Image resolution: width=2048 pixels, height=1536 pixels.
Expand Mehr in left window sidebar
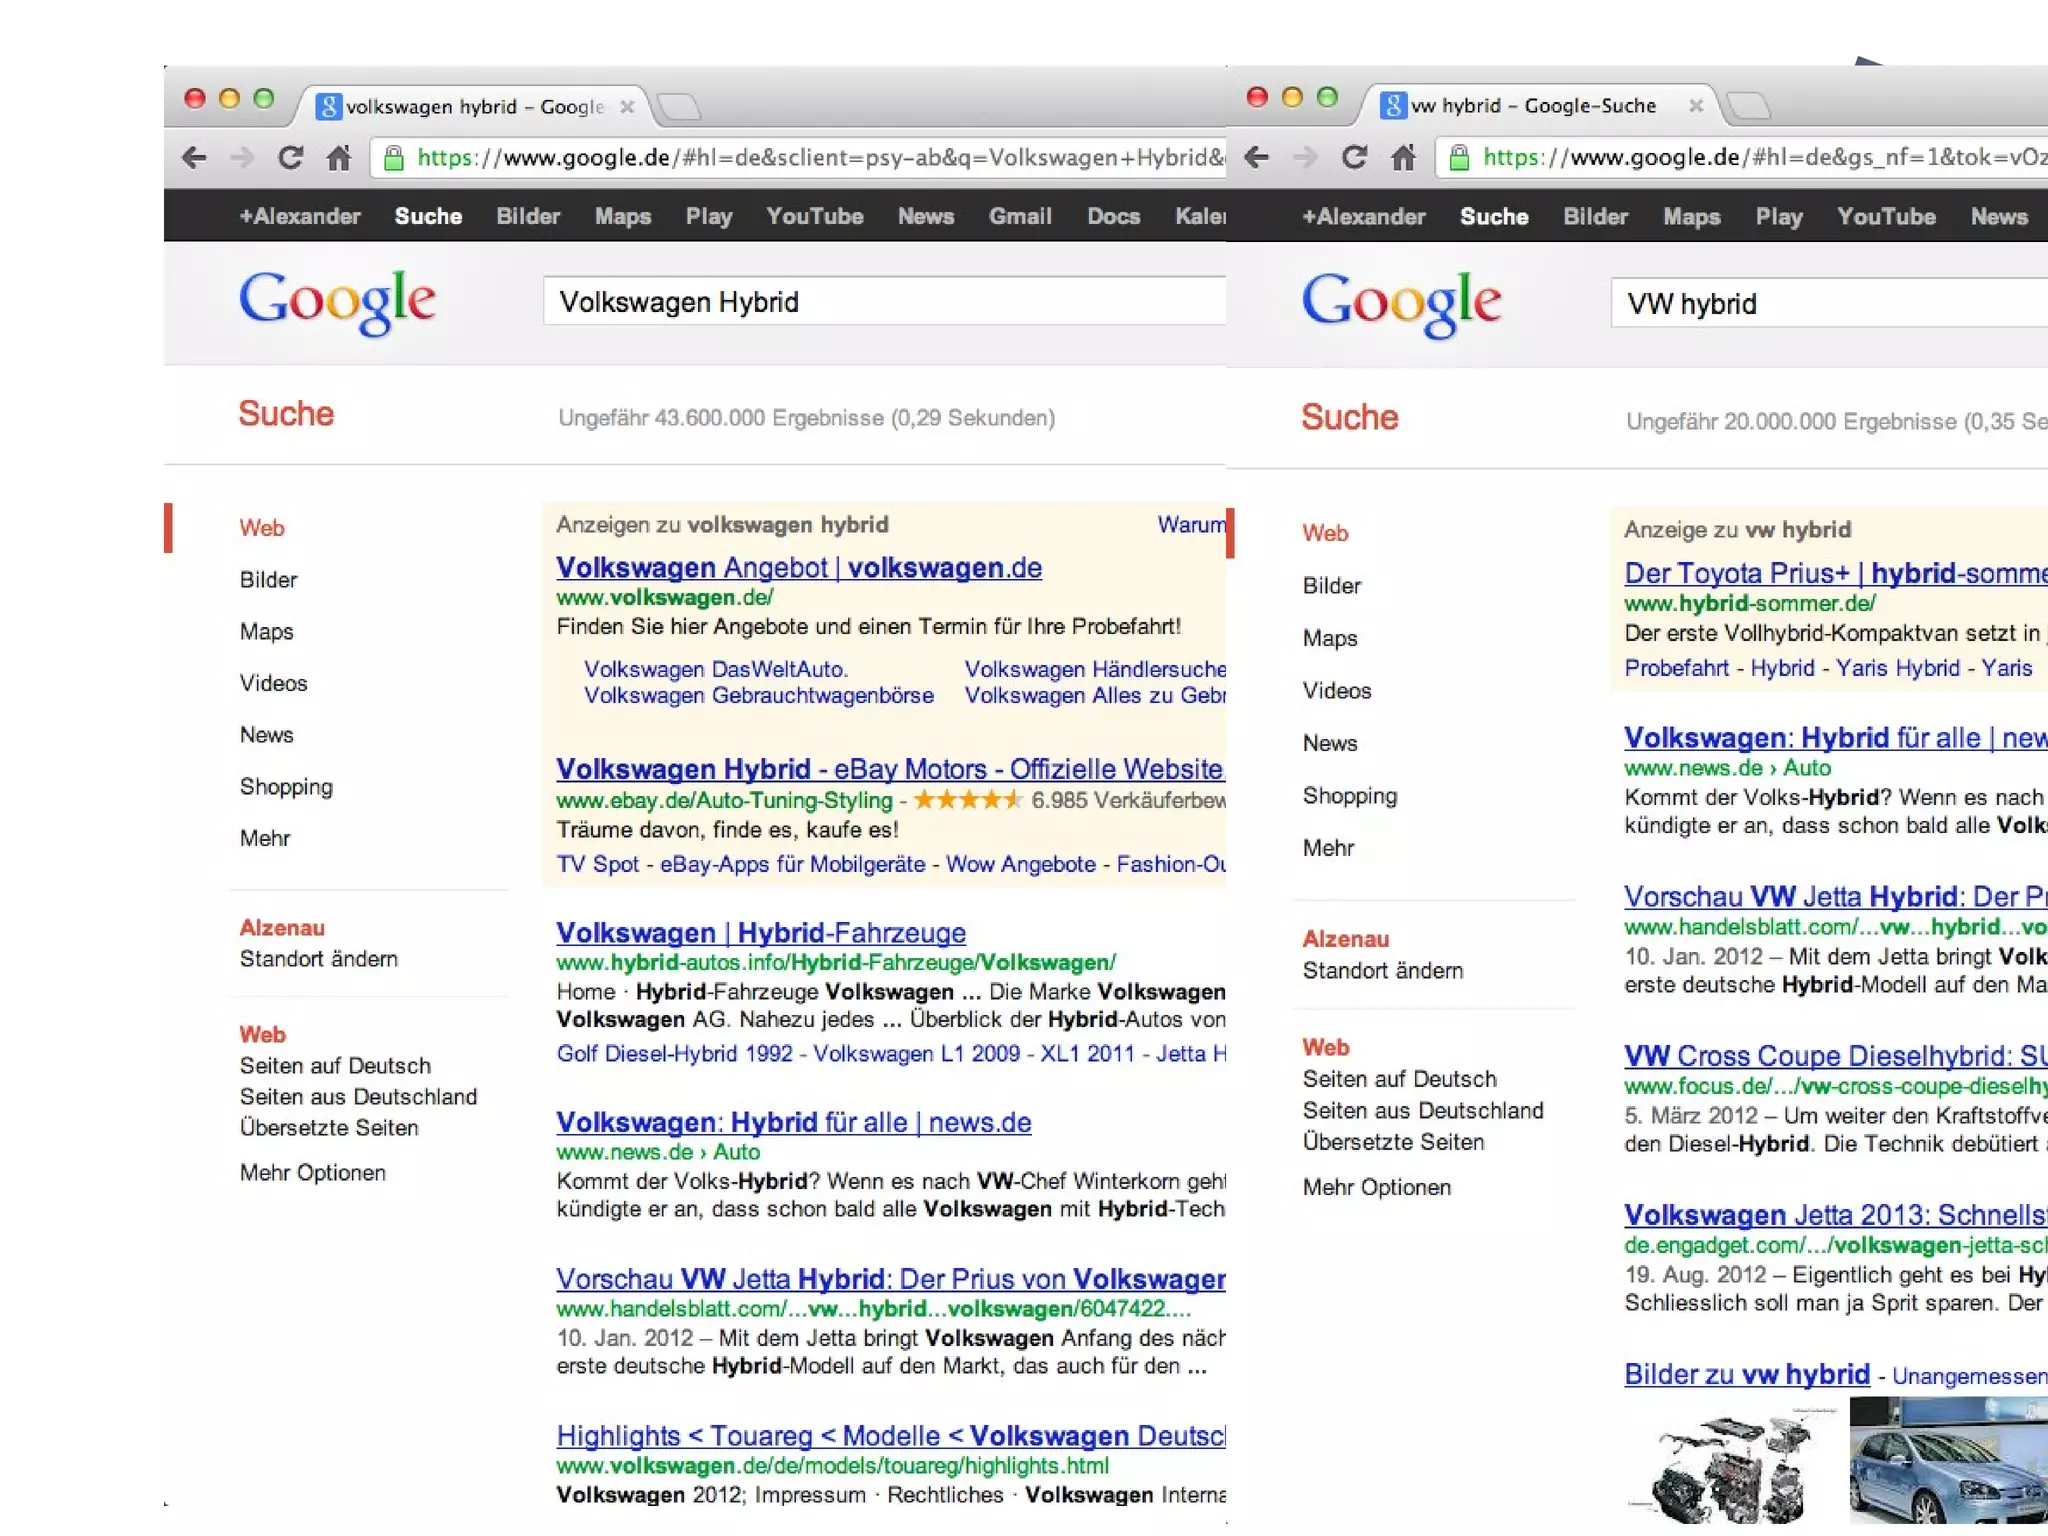(265, 838)
